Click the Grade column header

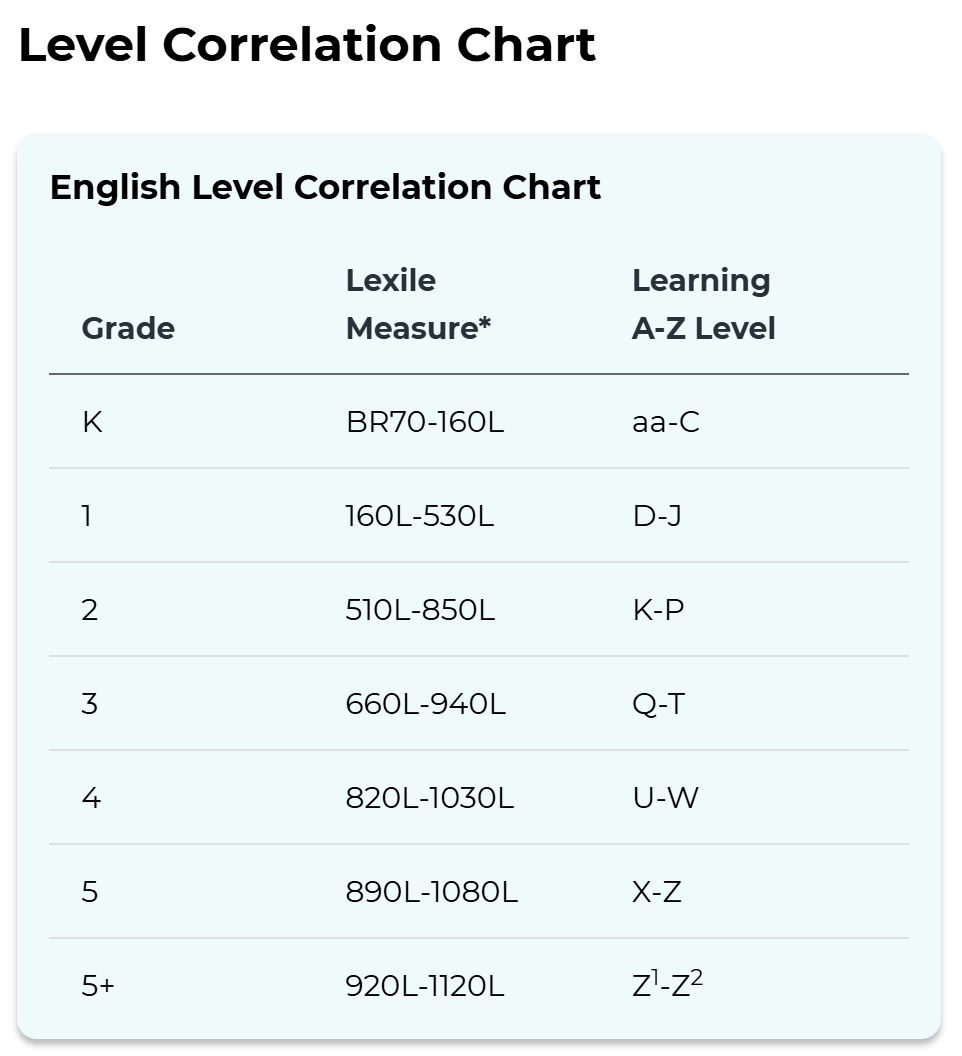point(128,329)
